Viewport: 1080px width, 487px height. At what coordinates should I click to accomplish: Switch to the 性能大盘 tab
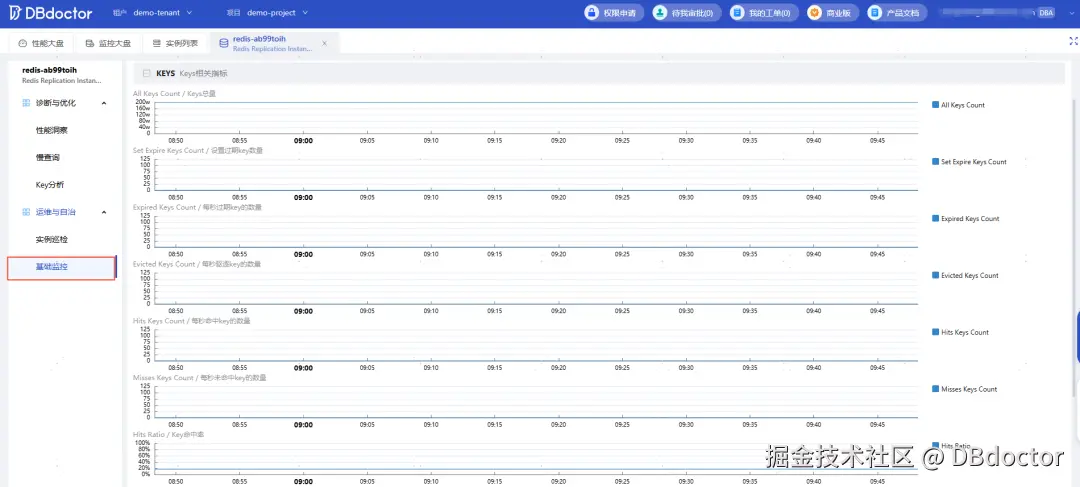click(41, 43)
